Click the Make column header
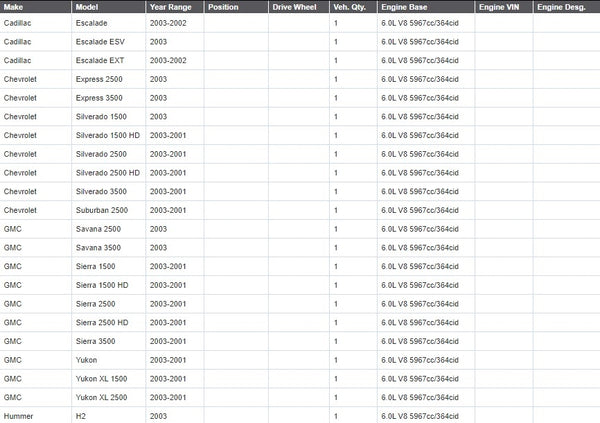Image resolution: width=600 pixels, height=423 pixels. 14,7
